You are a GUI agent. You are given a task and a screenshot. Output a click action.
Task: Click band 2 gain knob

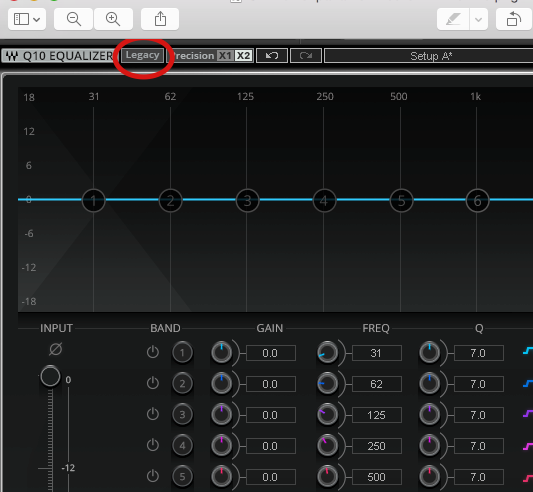222,384
